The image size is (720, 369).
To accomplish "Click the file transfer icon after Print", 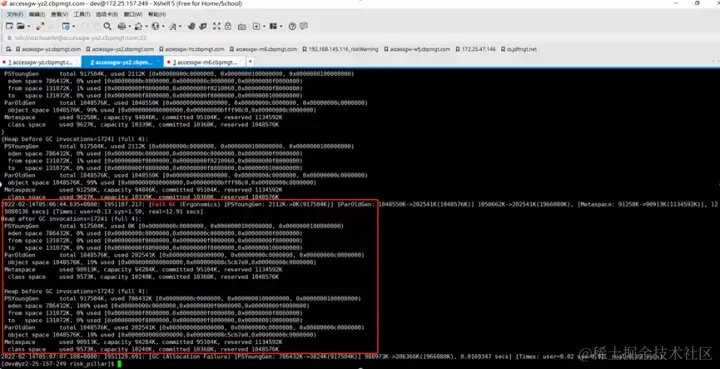I will pos(138,26).
